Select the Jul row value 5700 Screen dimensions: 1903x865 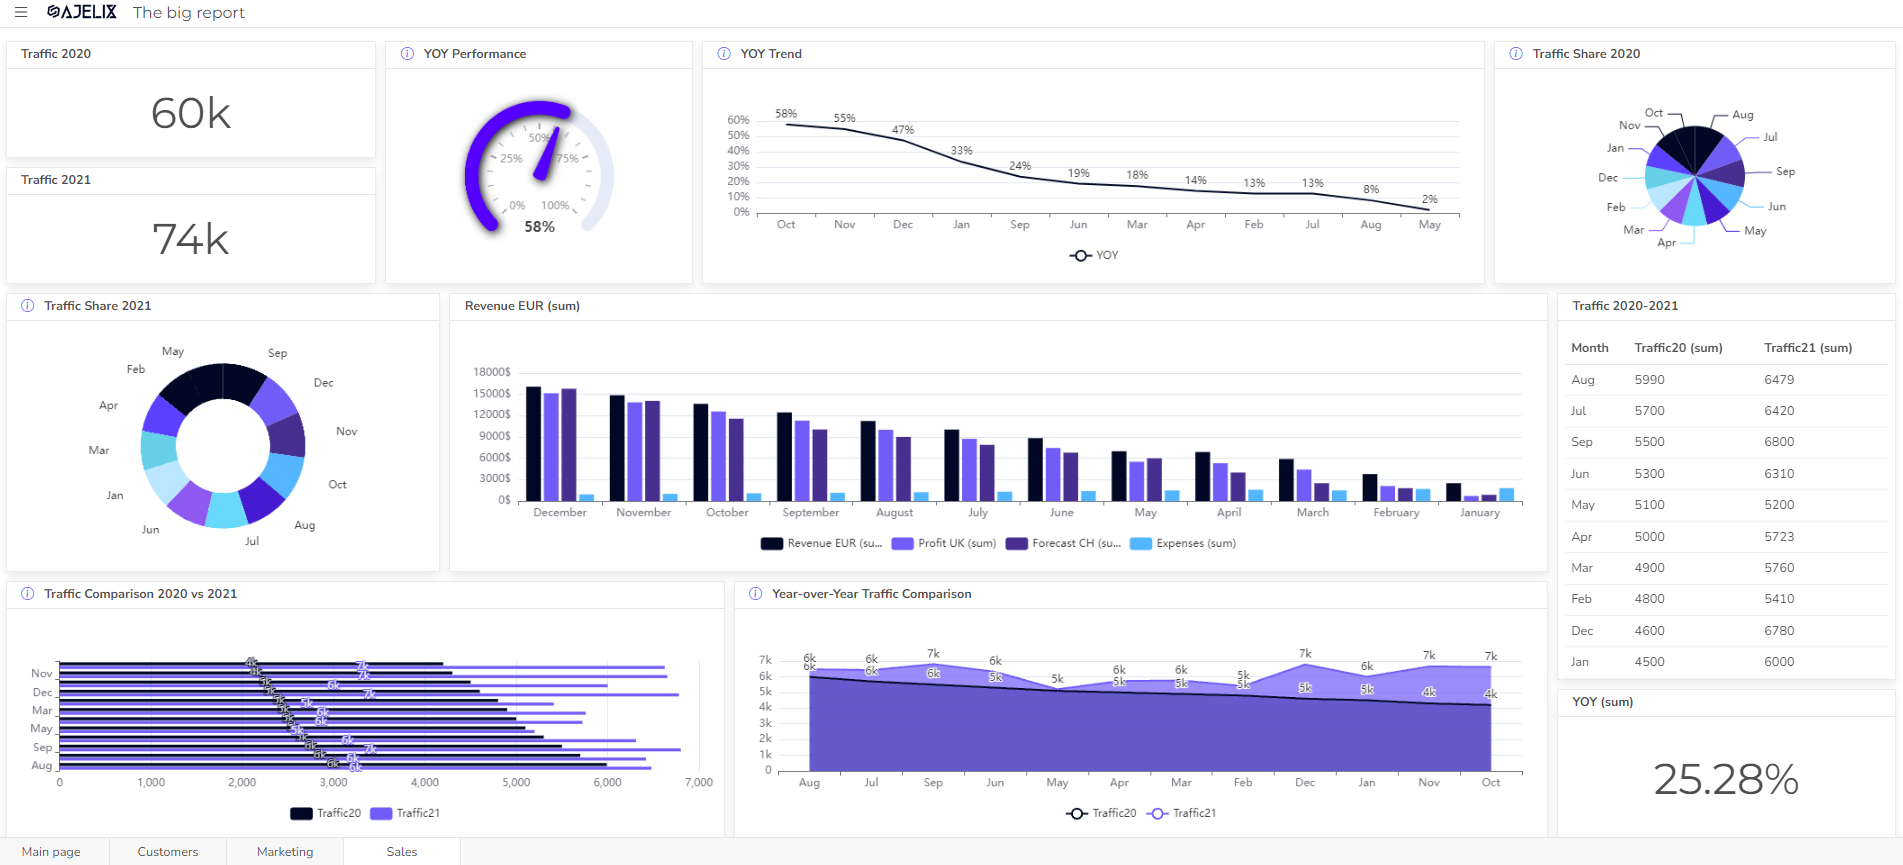click(x=1650, y=411)
